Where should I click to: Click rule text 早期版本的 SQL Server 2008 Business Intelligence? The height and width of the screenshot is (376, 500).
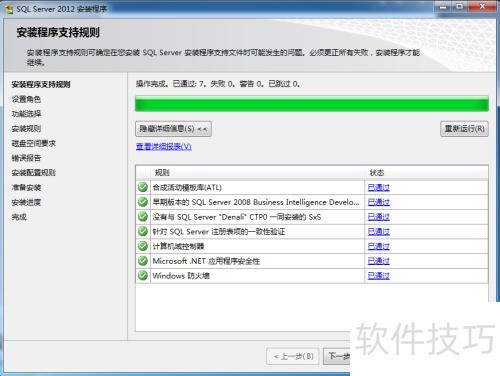coord(256,202)
